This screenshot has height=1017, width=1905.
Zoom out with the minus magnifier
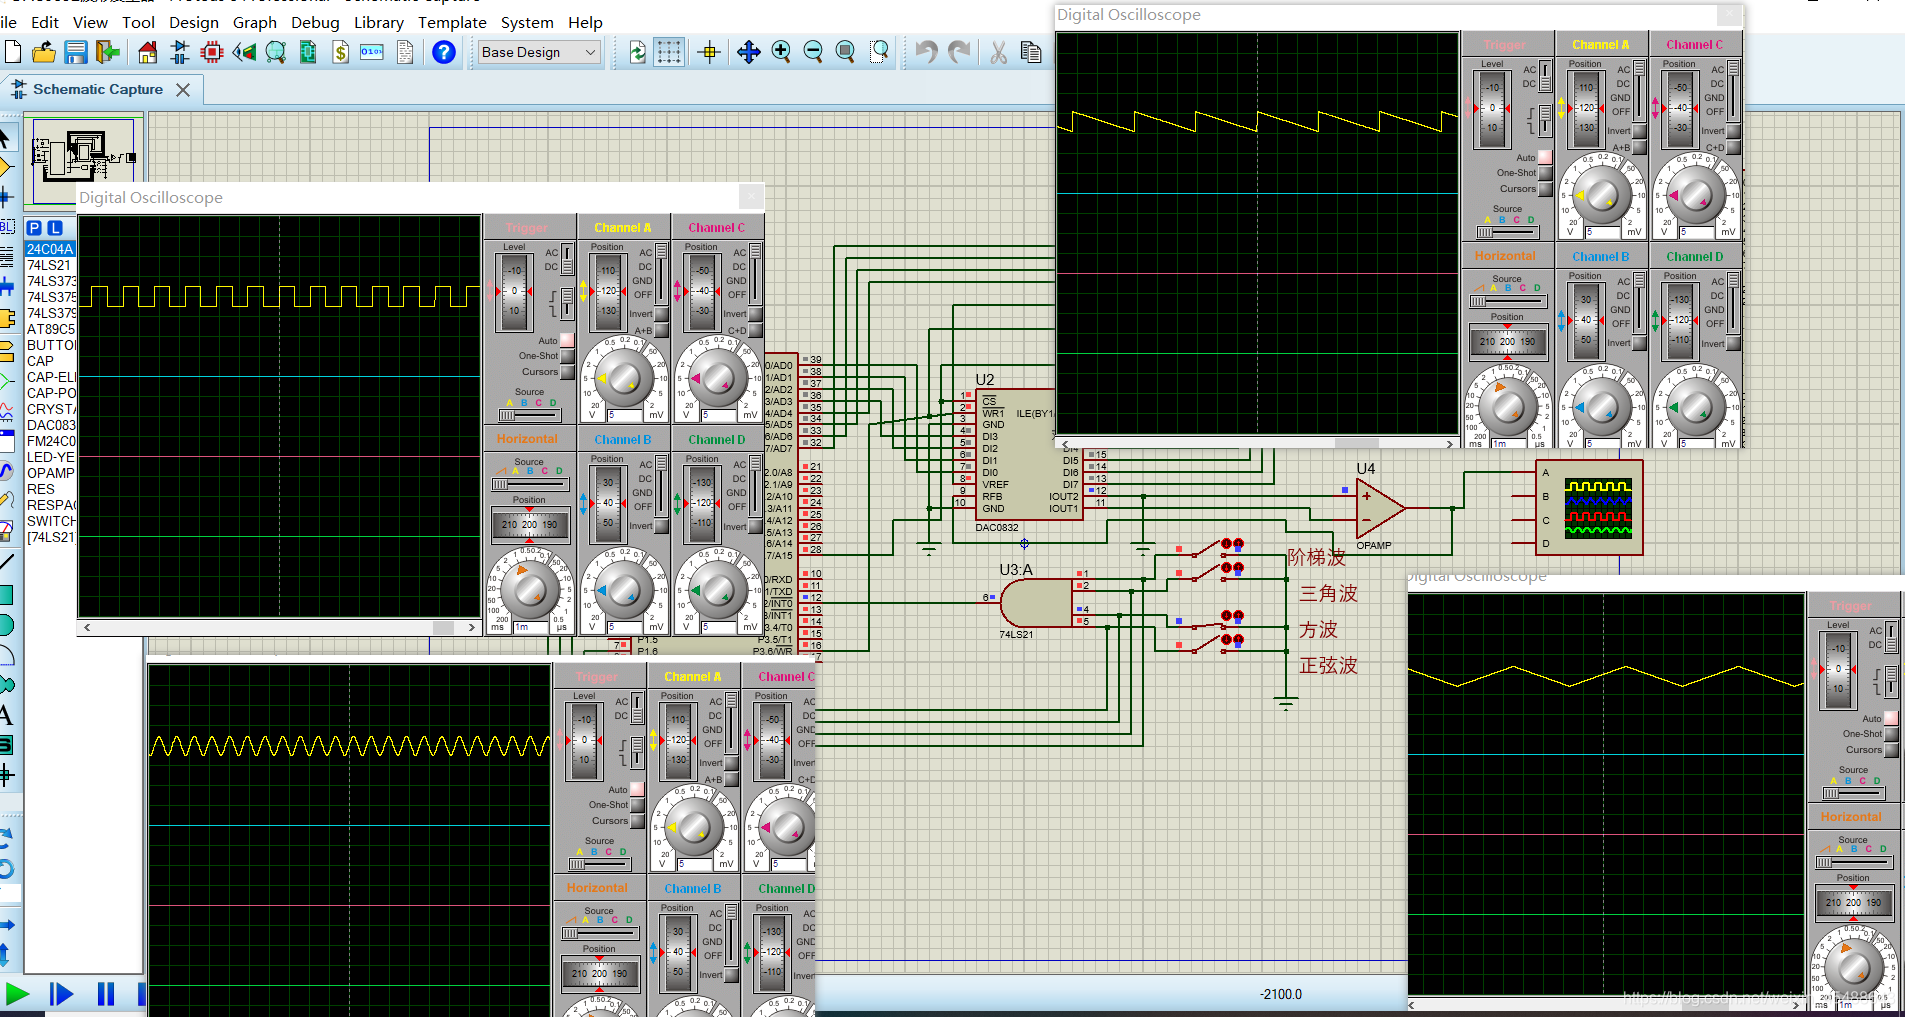(813, 52)
